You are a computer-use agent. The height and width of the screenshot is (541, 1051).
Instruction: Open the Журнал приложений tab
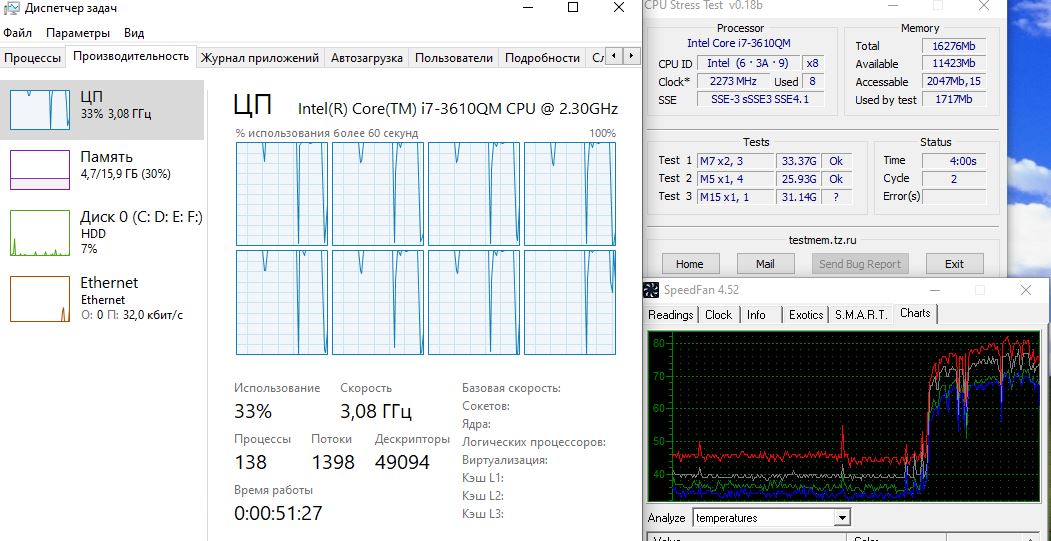point(259,58)
